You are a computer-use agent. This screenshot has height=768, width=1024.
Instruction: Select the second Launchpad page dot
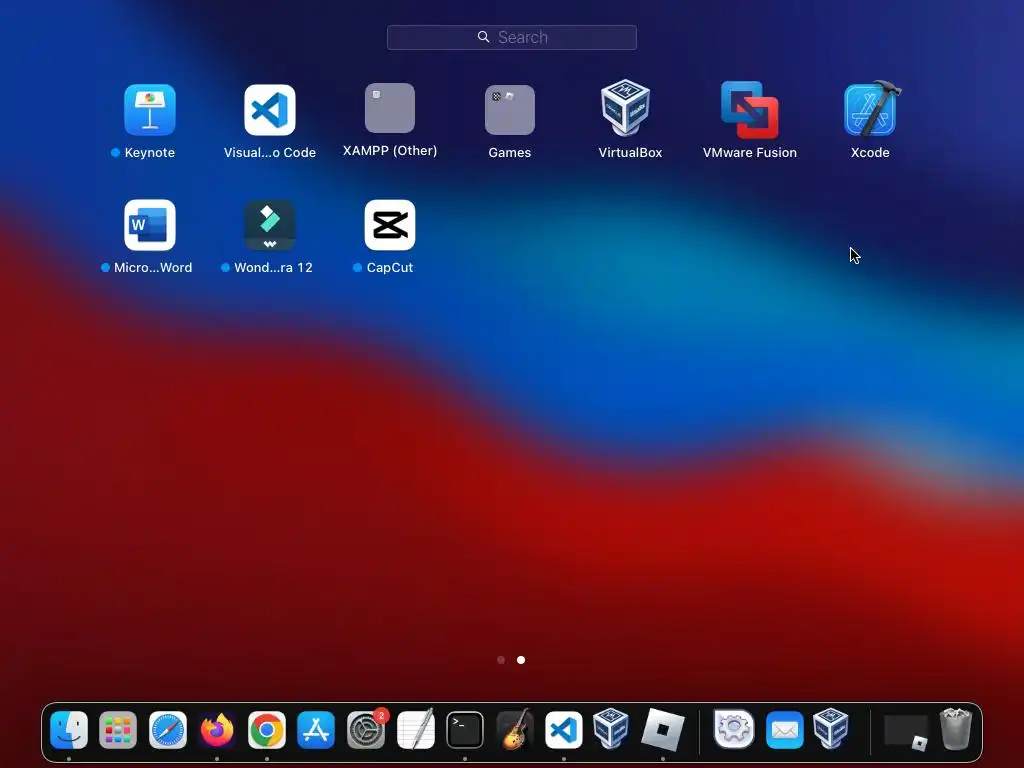(x=520, y=660)
